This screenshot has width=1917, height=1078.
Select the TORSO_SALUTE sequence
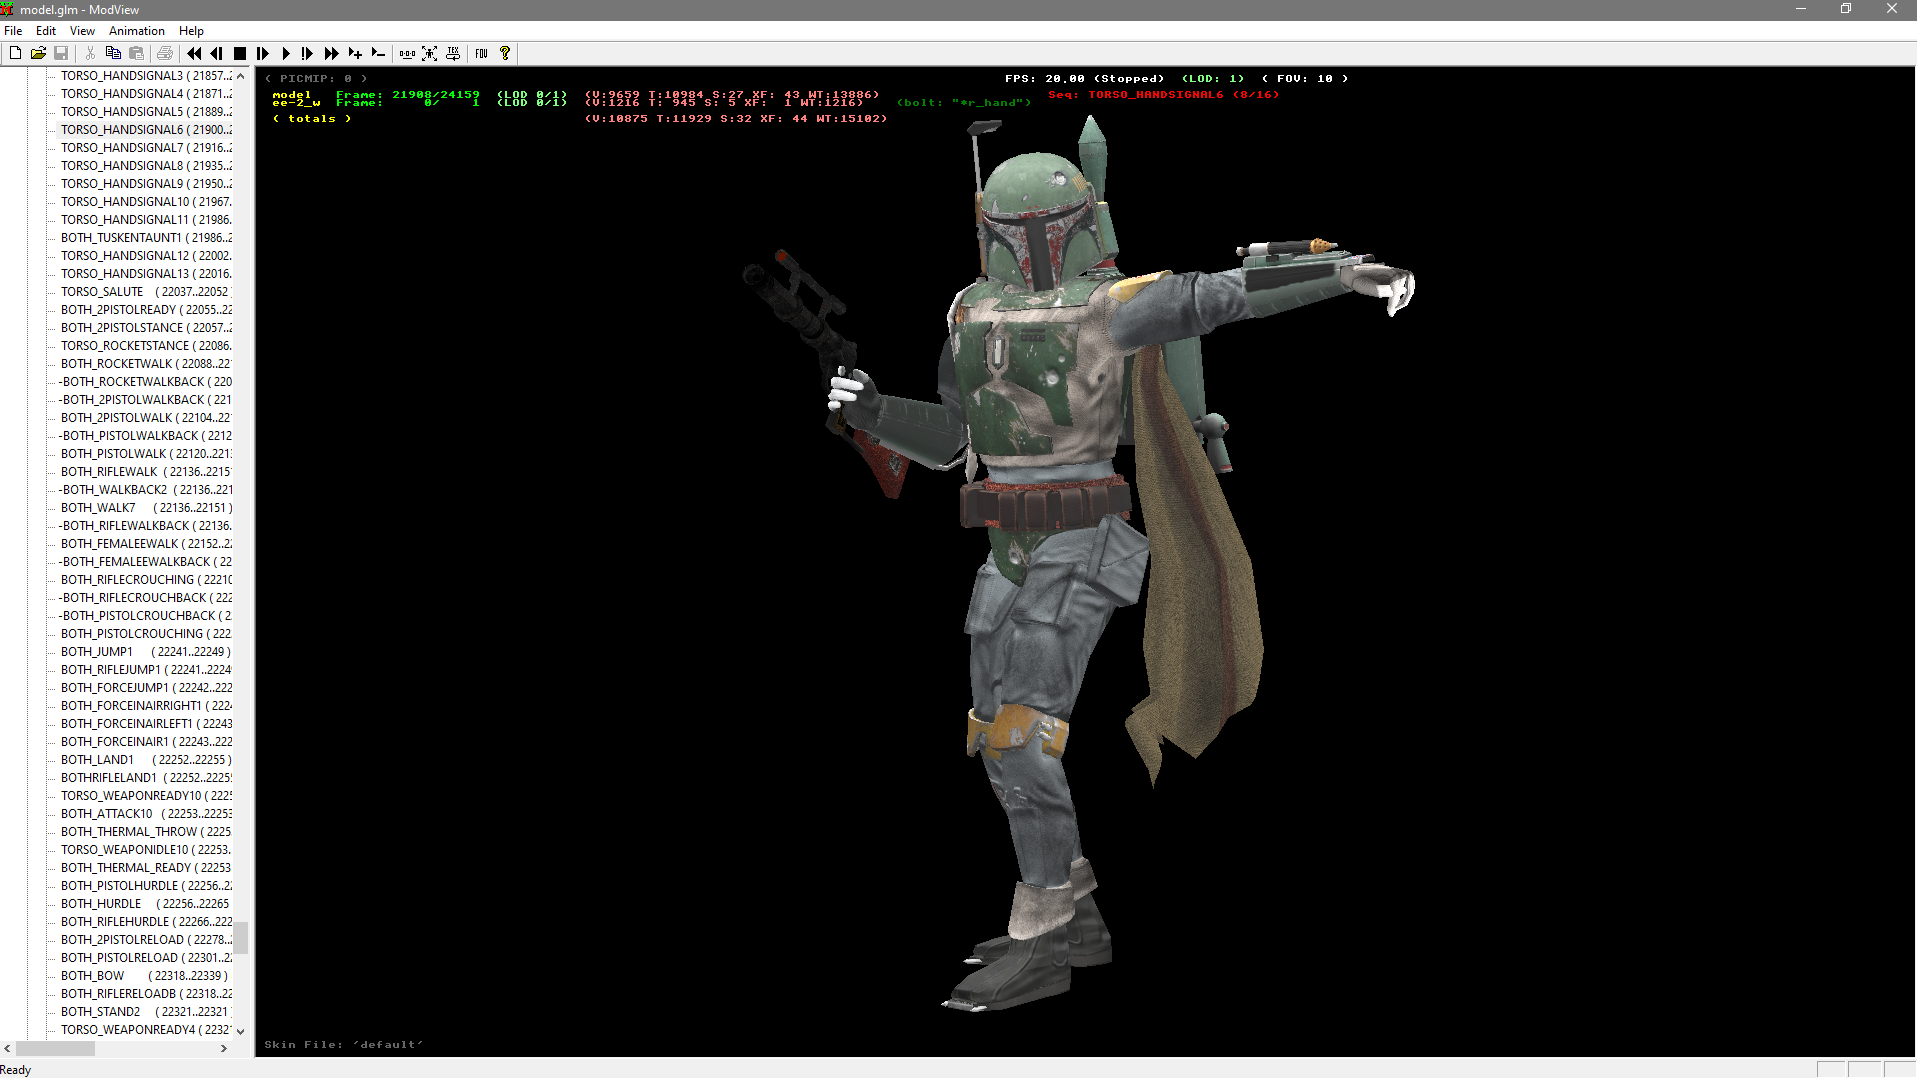pyautogui.click(x=146, y=292)
